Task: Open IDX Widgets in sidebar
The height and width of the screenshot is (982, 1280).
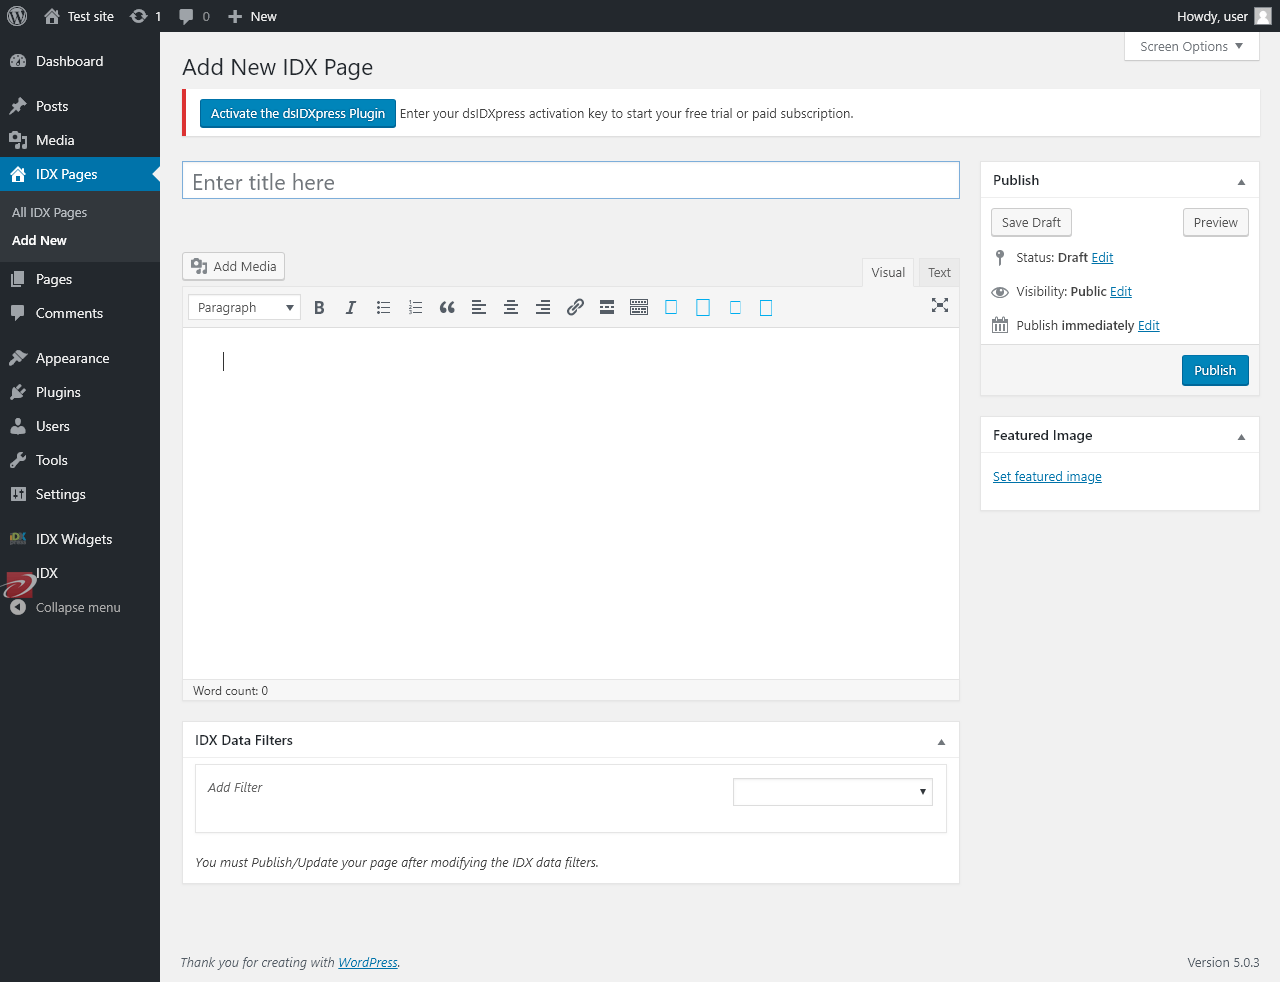Action: click(80, 539)
